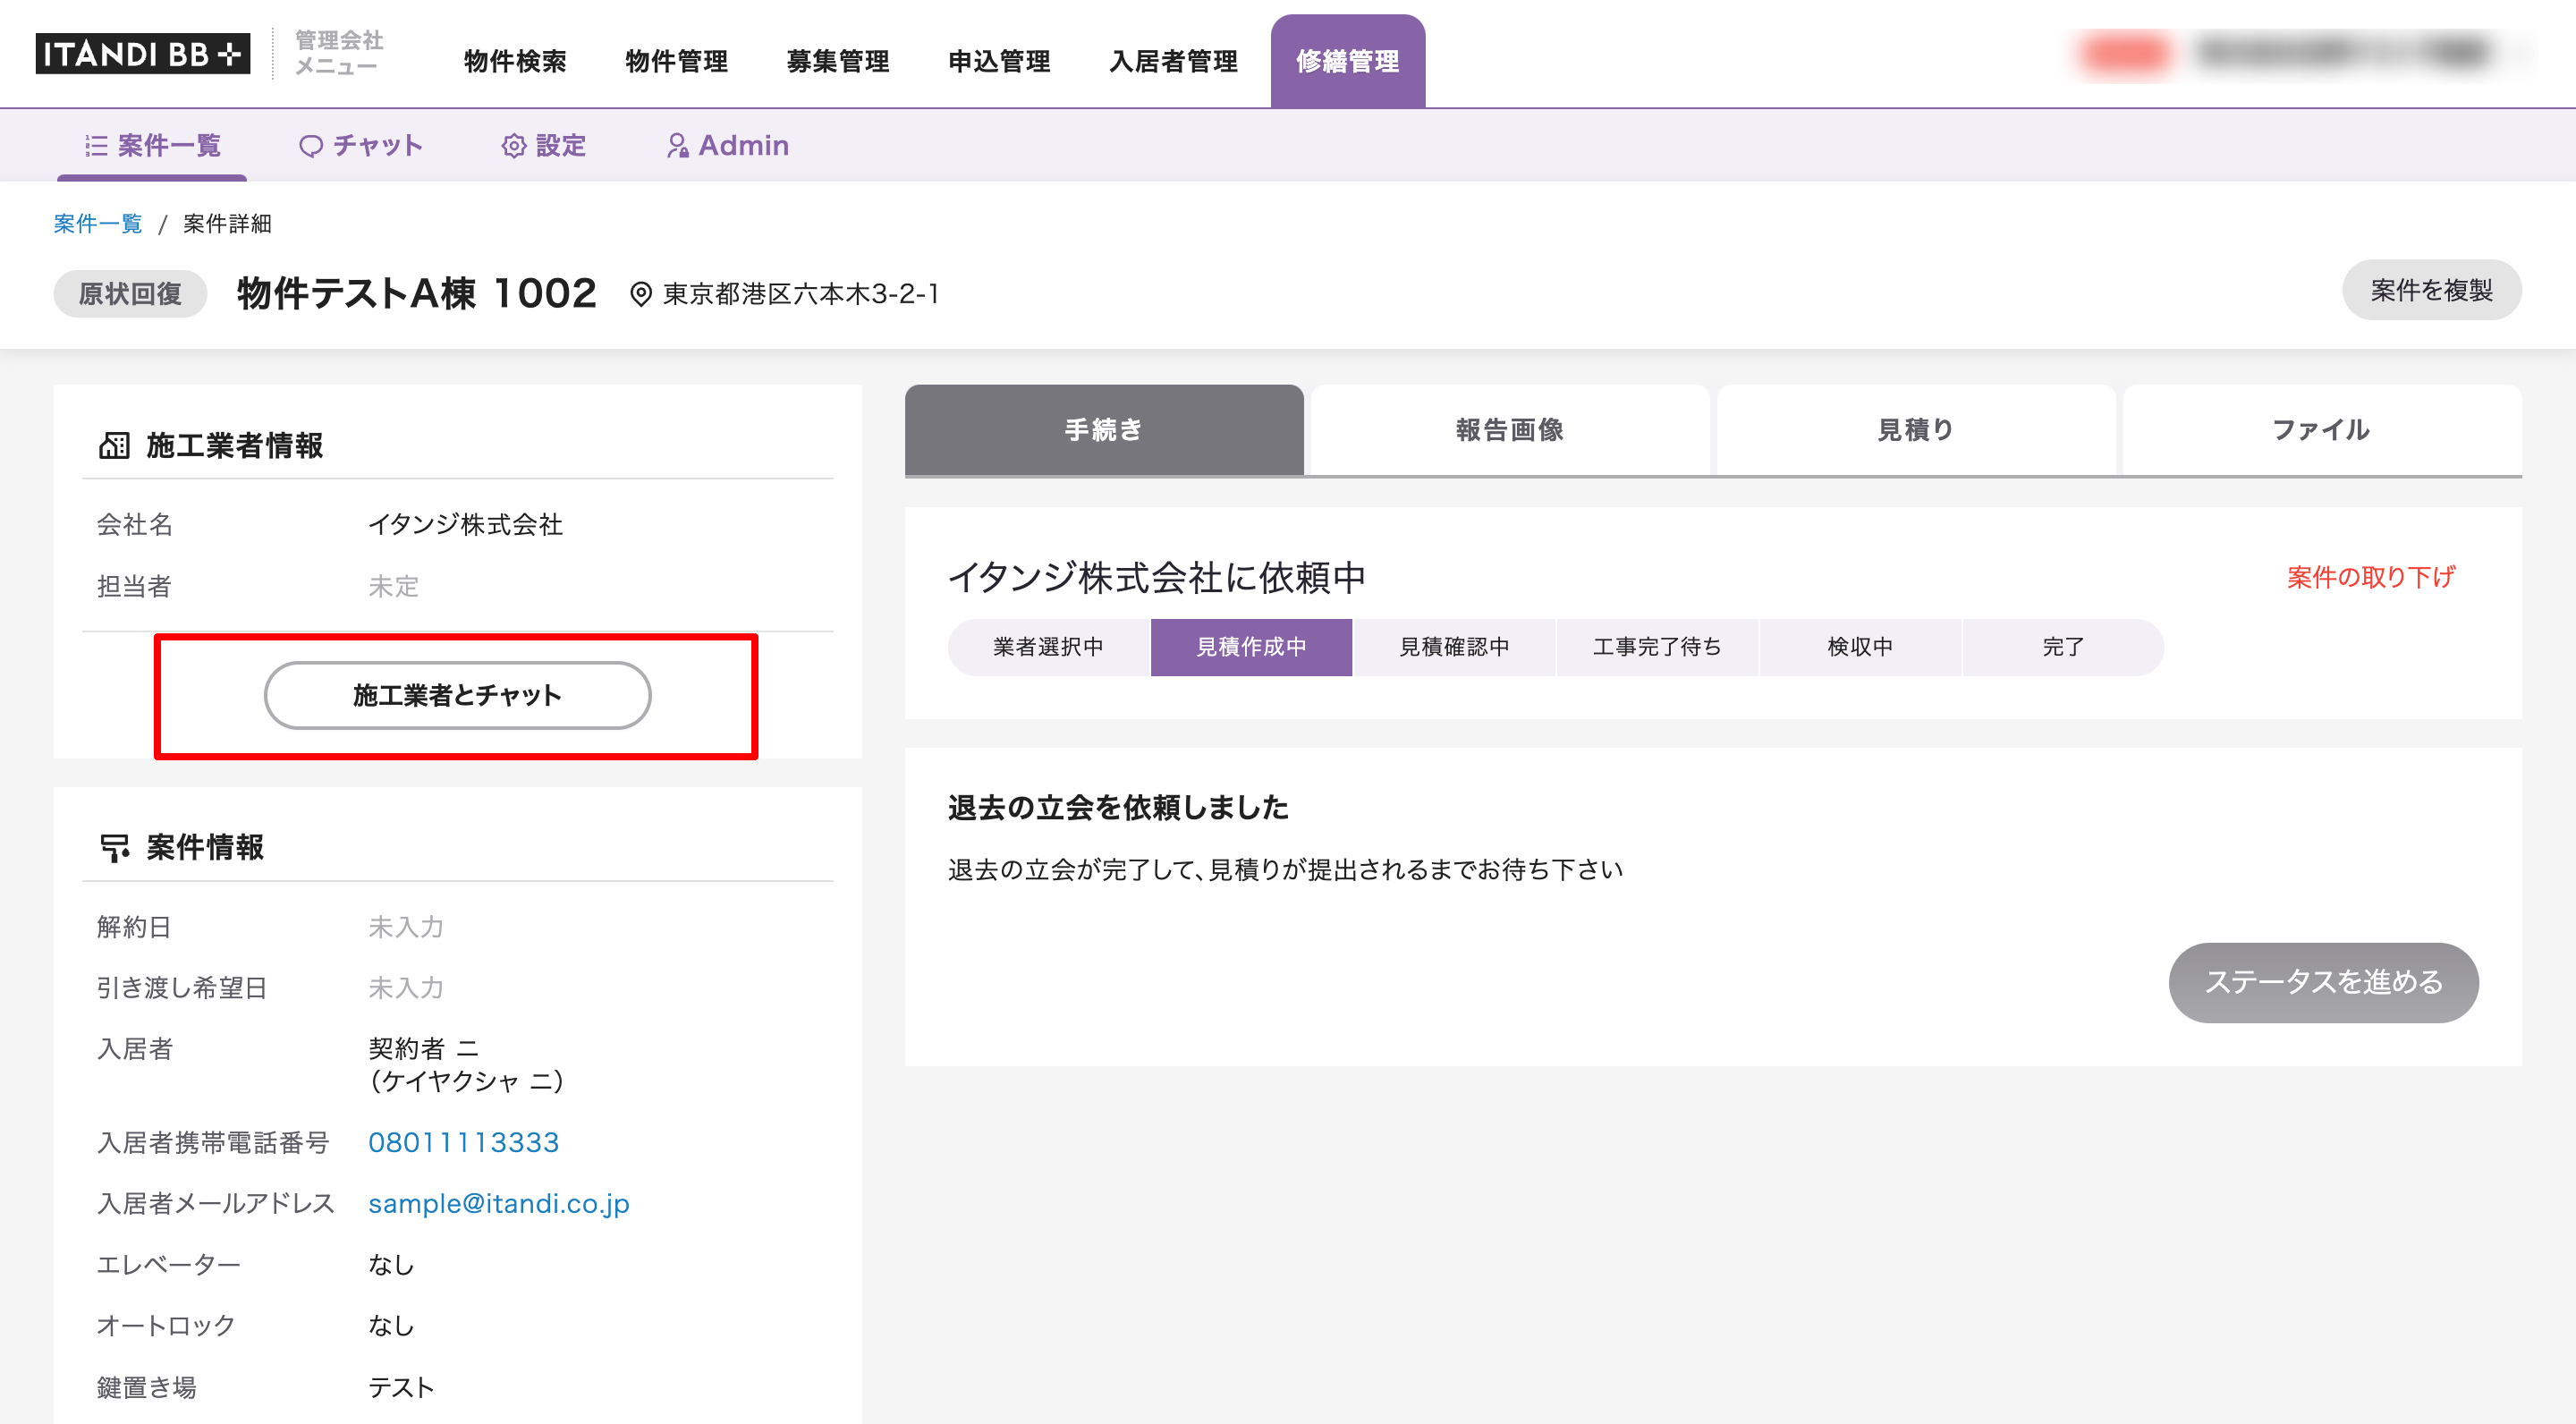Click the gear icon beside 設定
Viewport: 2576px width, 1424px height.
pyautogui.click(x=514, y=146)
